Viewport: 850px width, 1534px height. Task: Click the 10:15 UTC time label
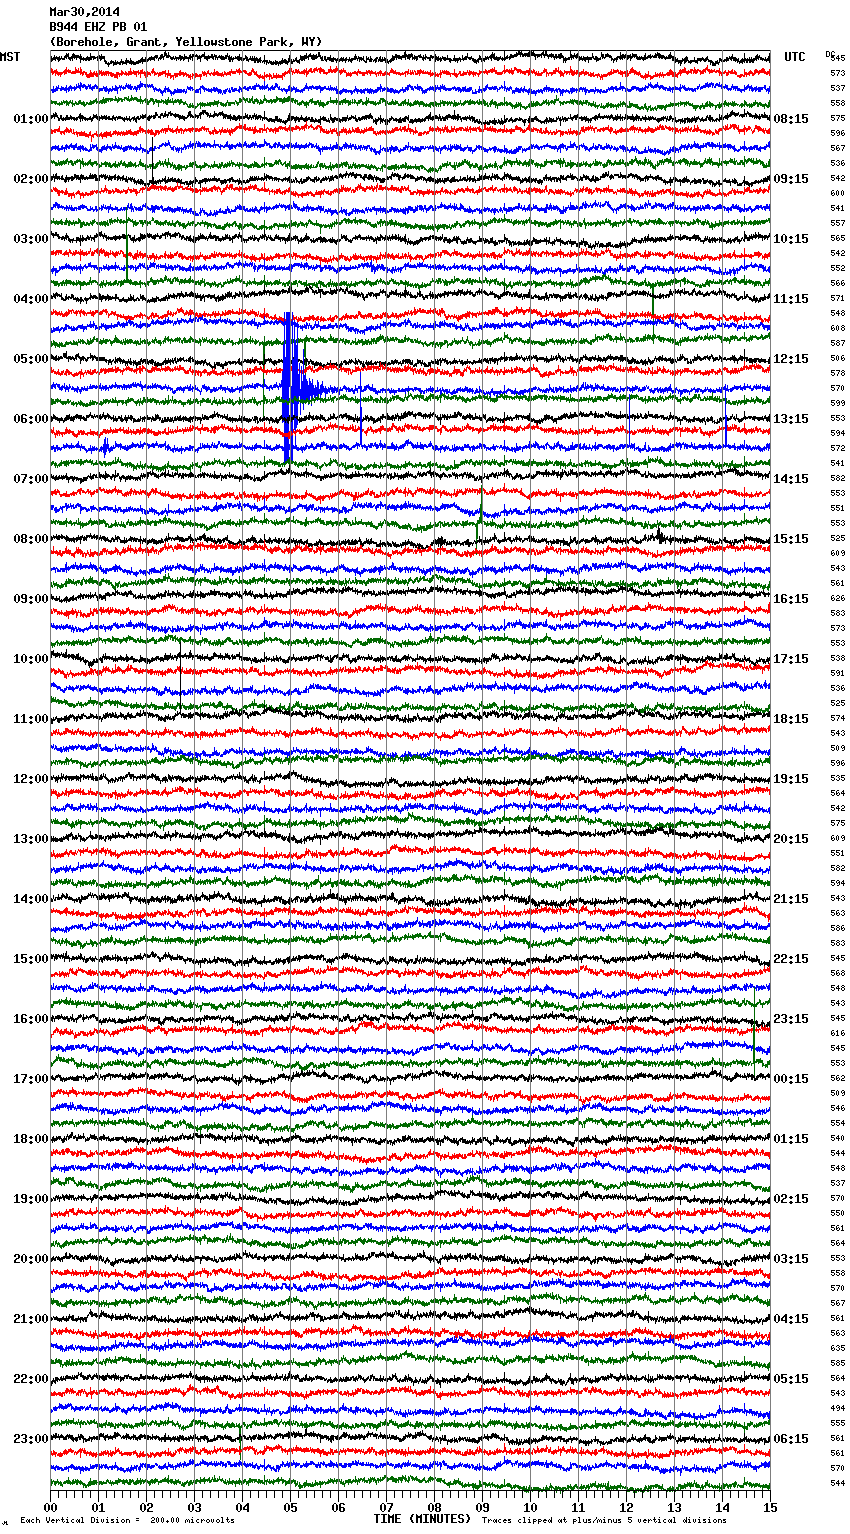click(791, 239)
